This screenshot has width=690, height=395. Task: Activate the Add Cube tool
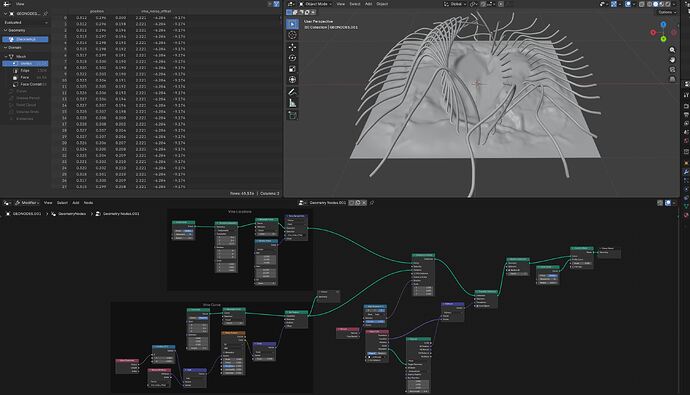pos(292,115)
